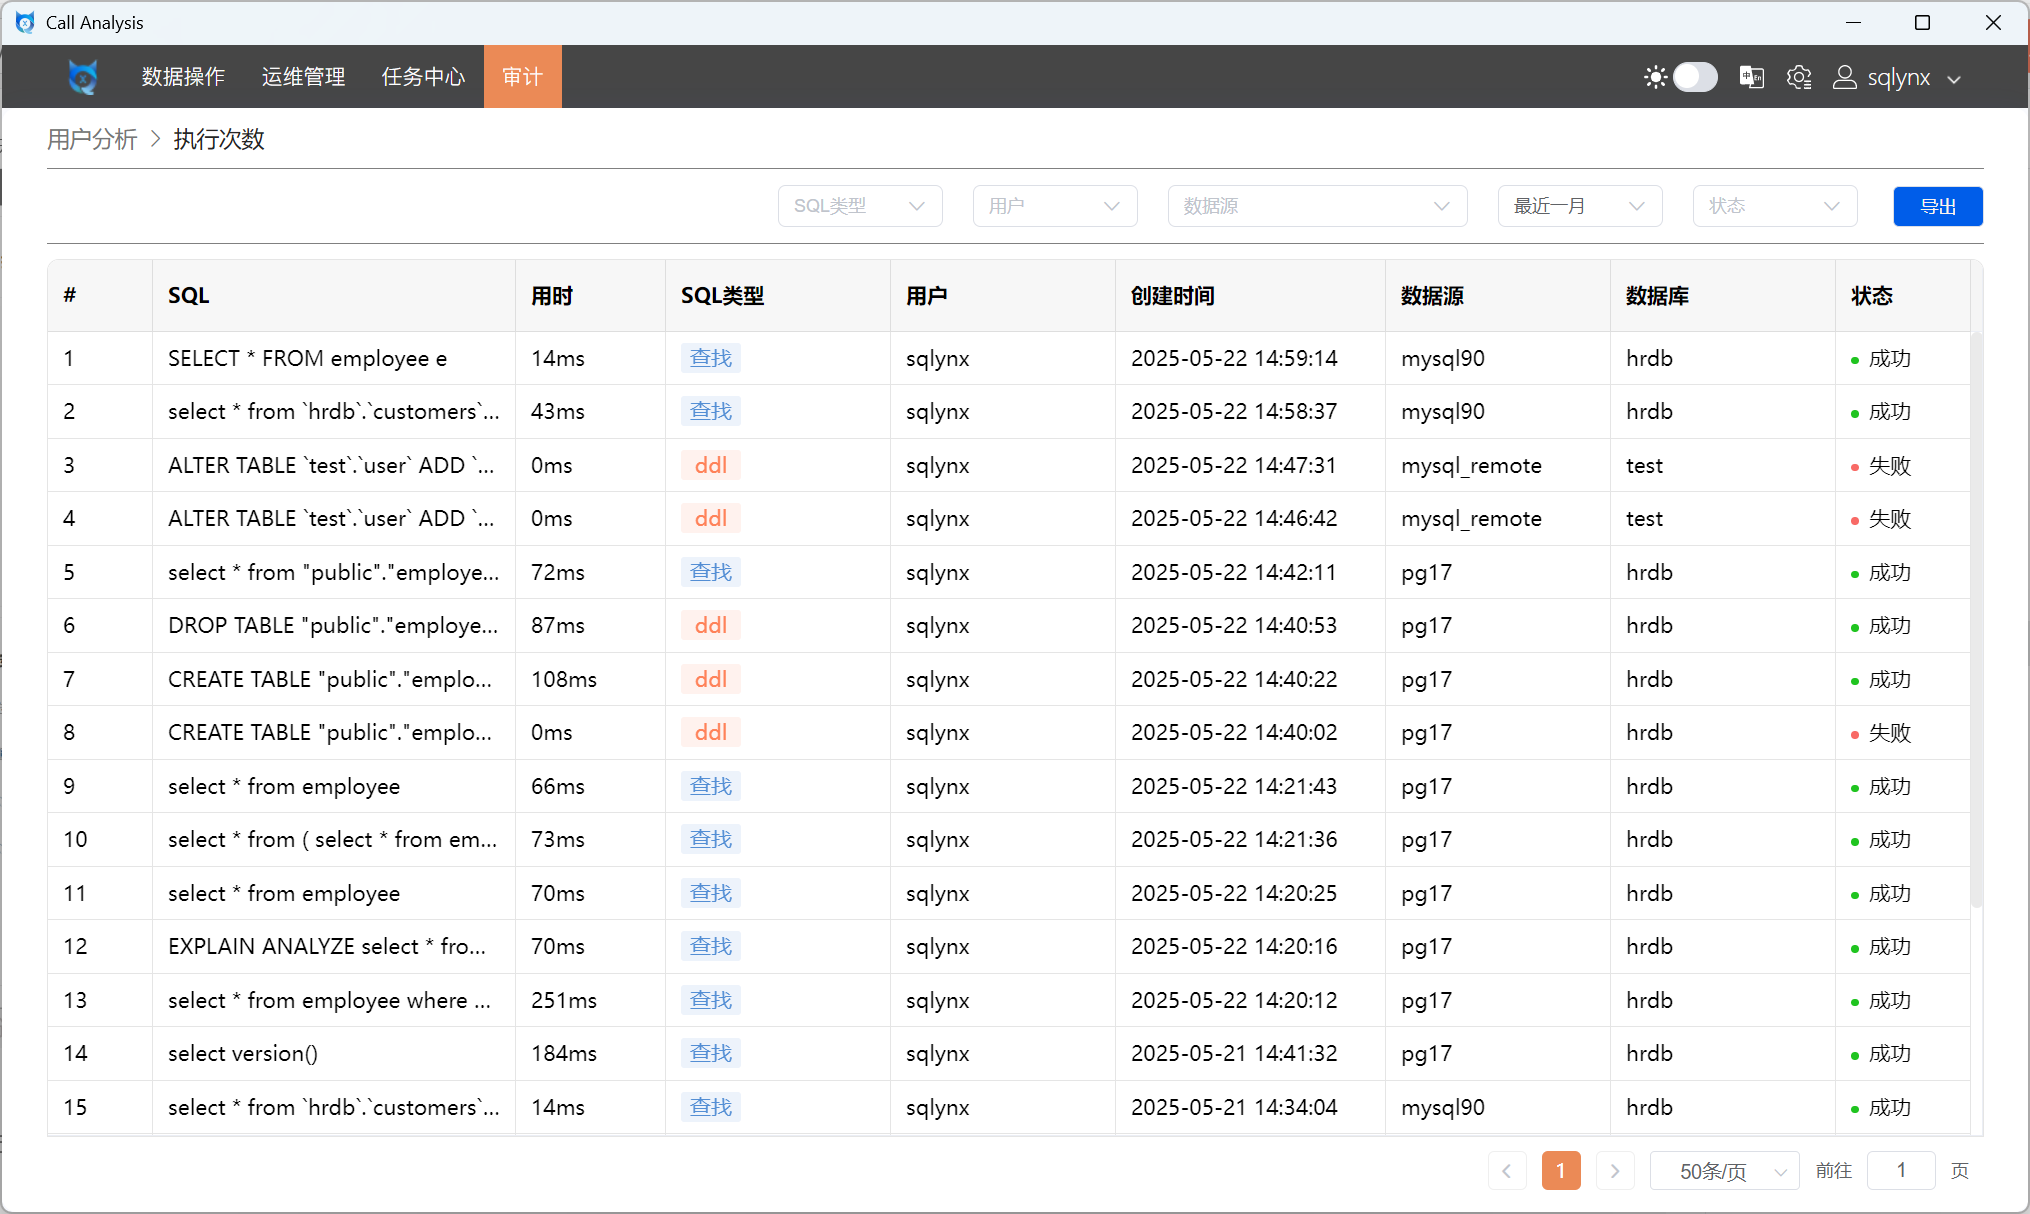Open the SQL类型 filter dropdown
Viewport: 2030px width, 1214px height.
click(x=859, y=206)
